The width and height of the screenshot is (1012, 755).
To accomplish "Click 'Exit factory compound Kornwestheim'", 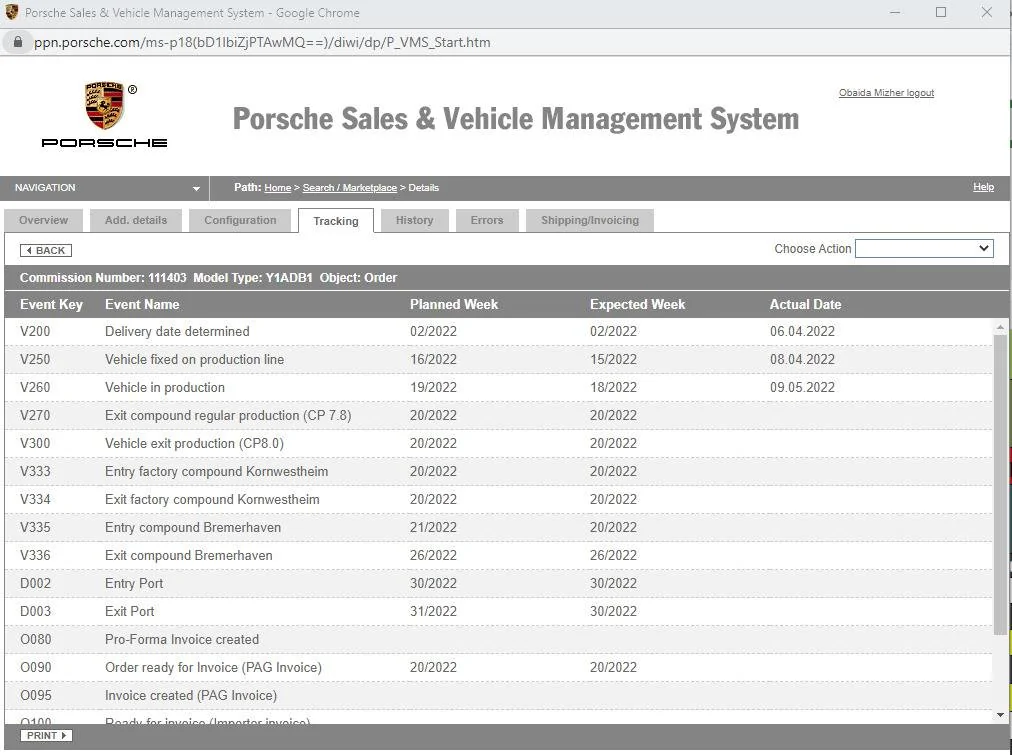I will pos(212,499).
